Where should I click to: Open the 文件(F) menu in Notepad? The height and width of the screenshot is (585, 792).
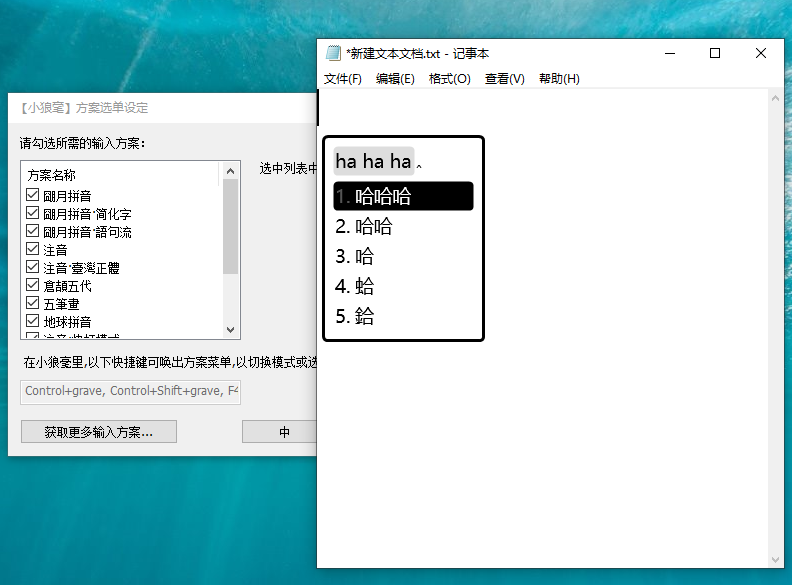(x=342, y=79)
